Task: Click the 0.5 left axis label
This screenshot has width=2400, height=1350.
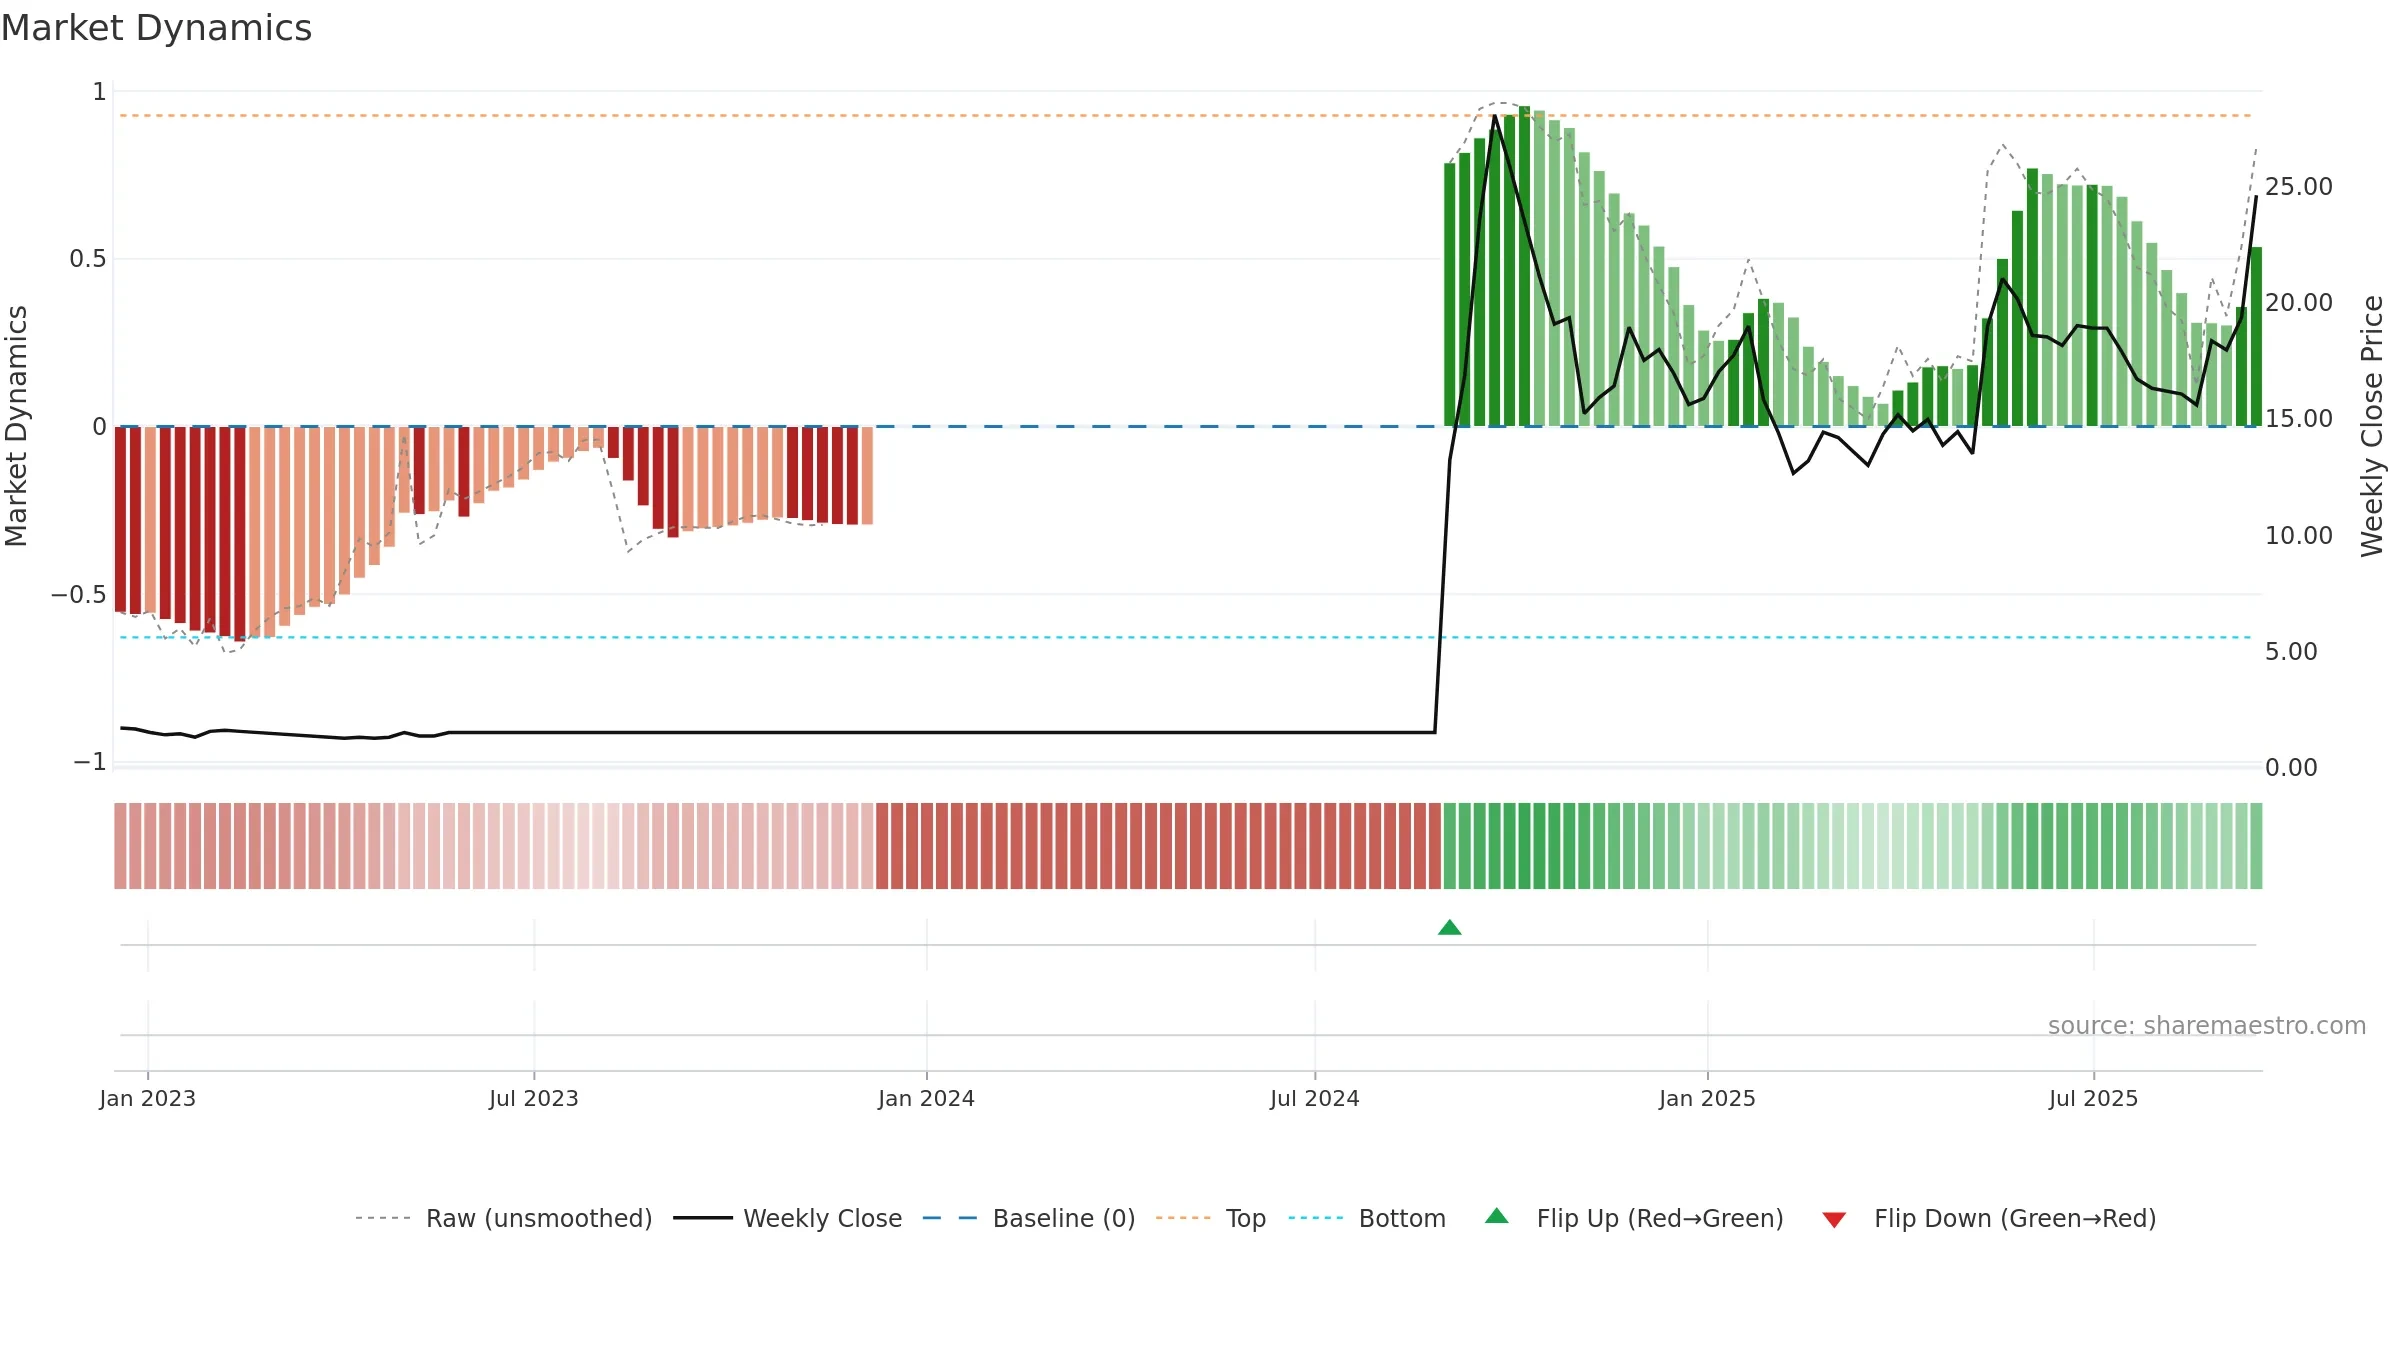Action: point(88,260)
